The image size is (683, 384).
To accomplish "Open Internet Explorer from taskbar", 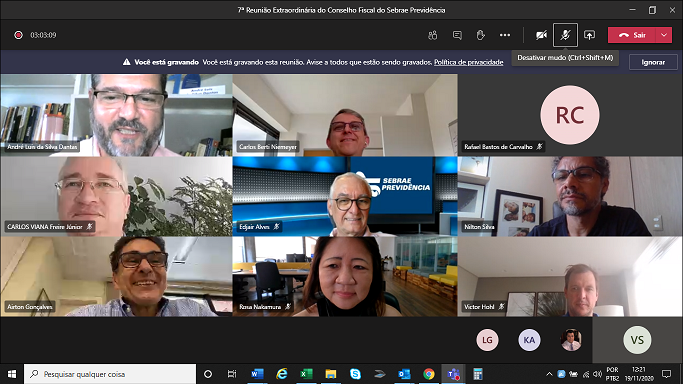I will [282, 374].
